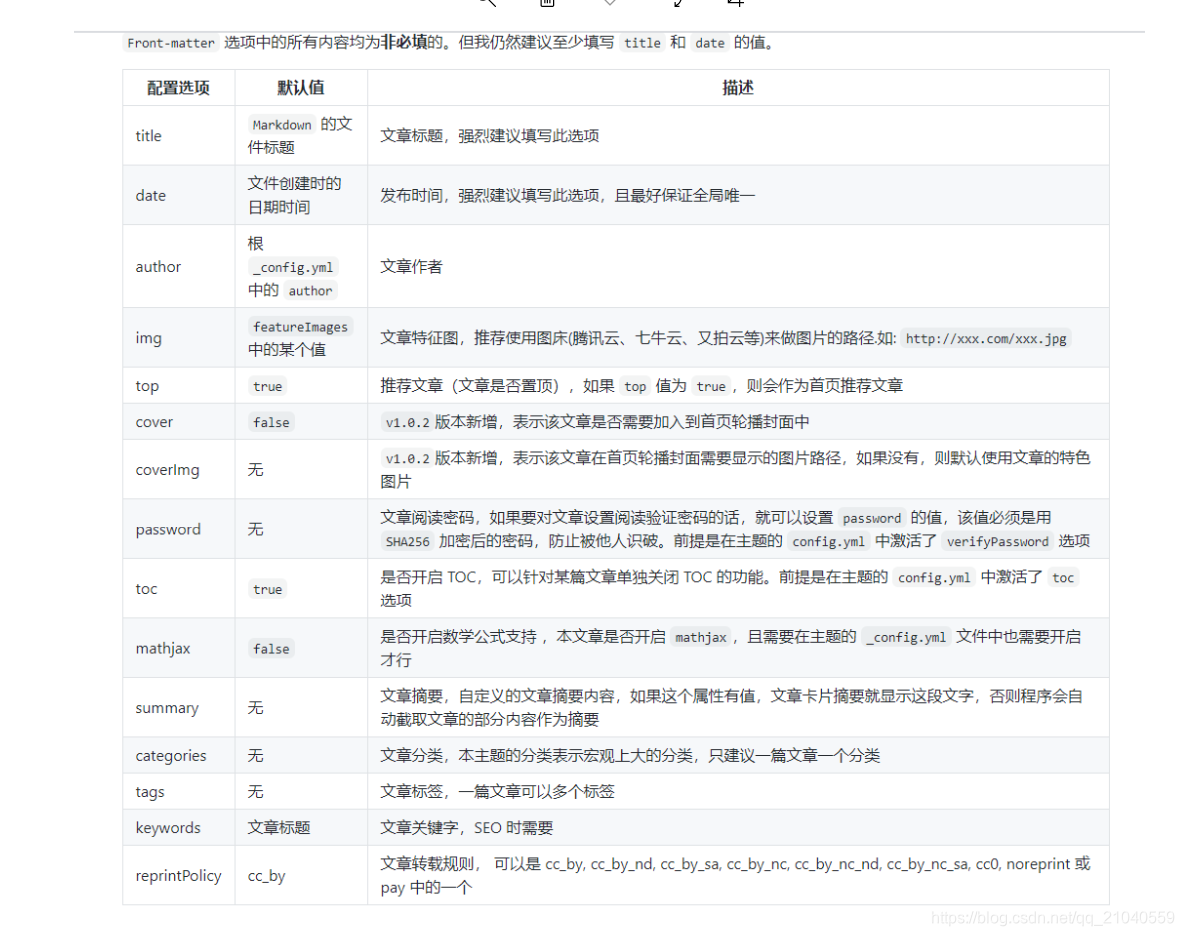Screen dimensions: 1184x936
Task: Click the Markdown code badge in the title row
Action: (281, 124)
